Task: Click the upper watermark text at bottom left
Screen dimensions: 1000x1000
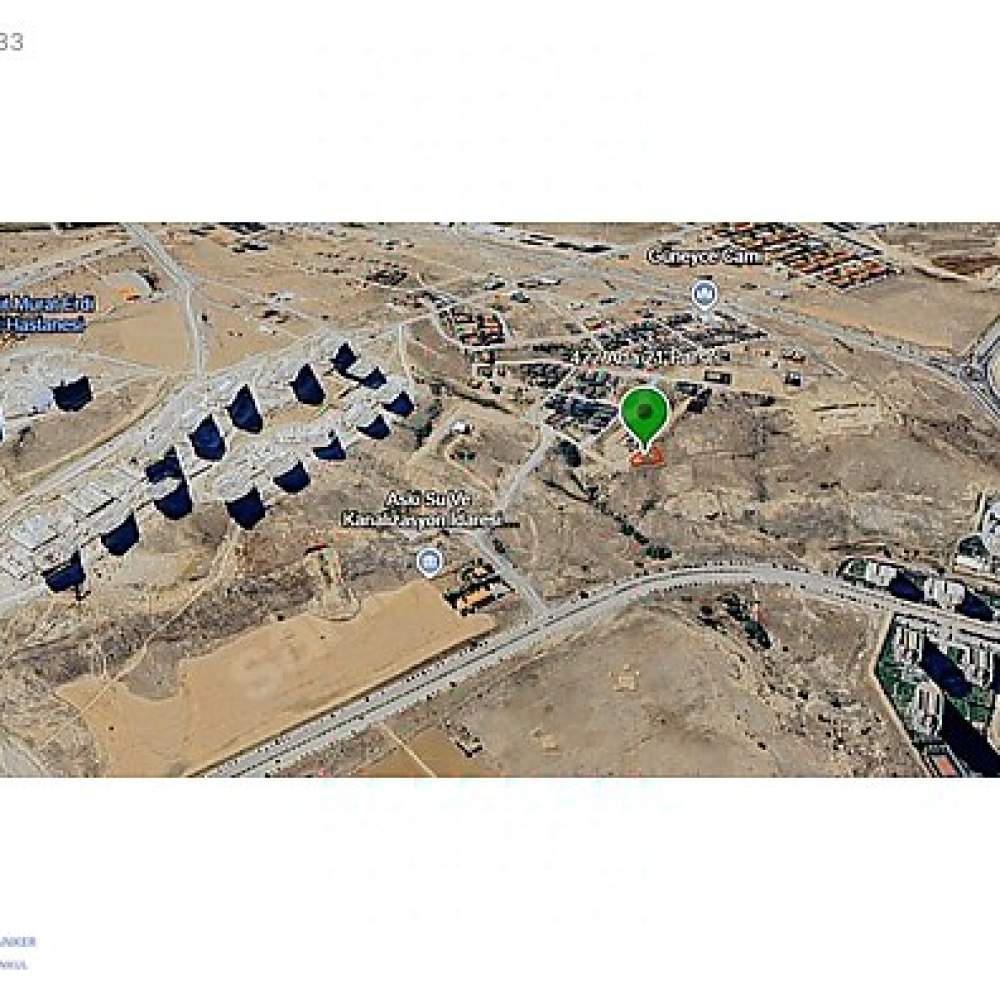Action: click(18, 941)
